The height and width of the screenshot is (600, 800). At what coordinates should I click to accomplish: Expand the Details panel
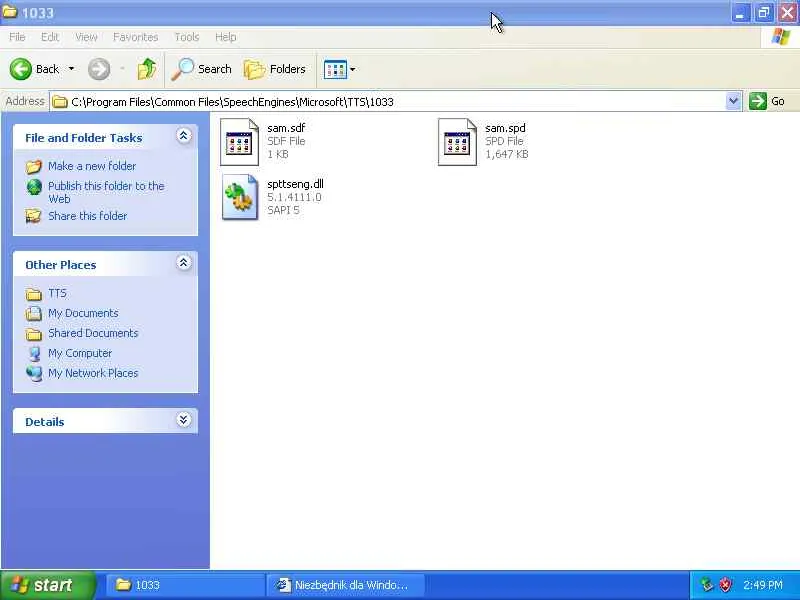[x=184, y=420]
